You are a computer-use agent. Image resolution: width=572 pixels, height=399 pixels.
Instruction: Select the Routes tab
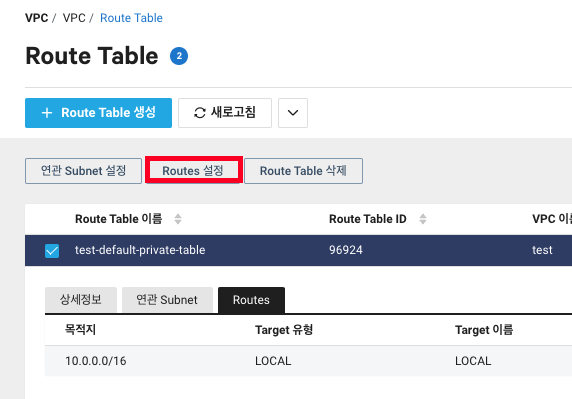251,300
